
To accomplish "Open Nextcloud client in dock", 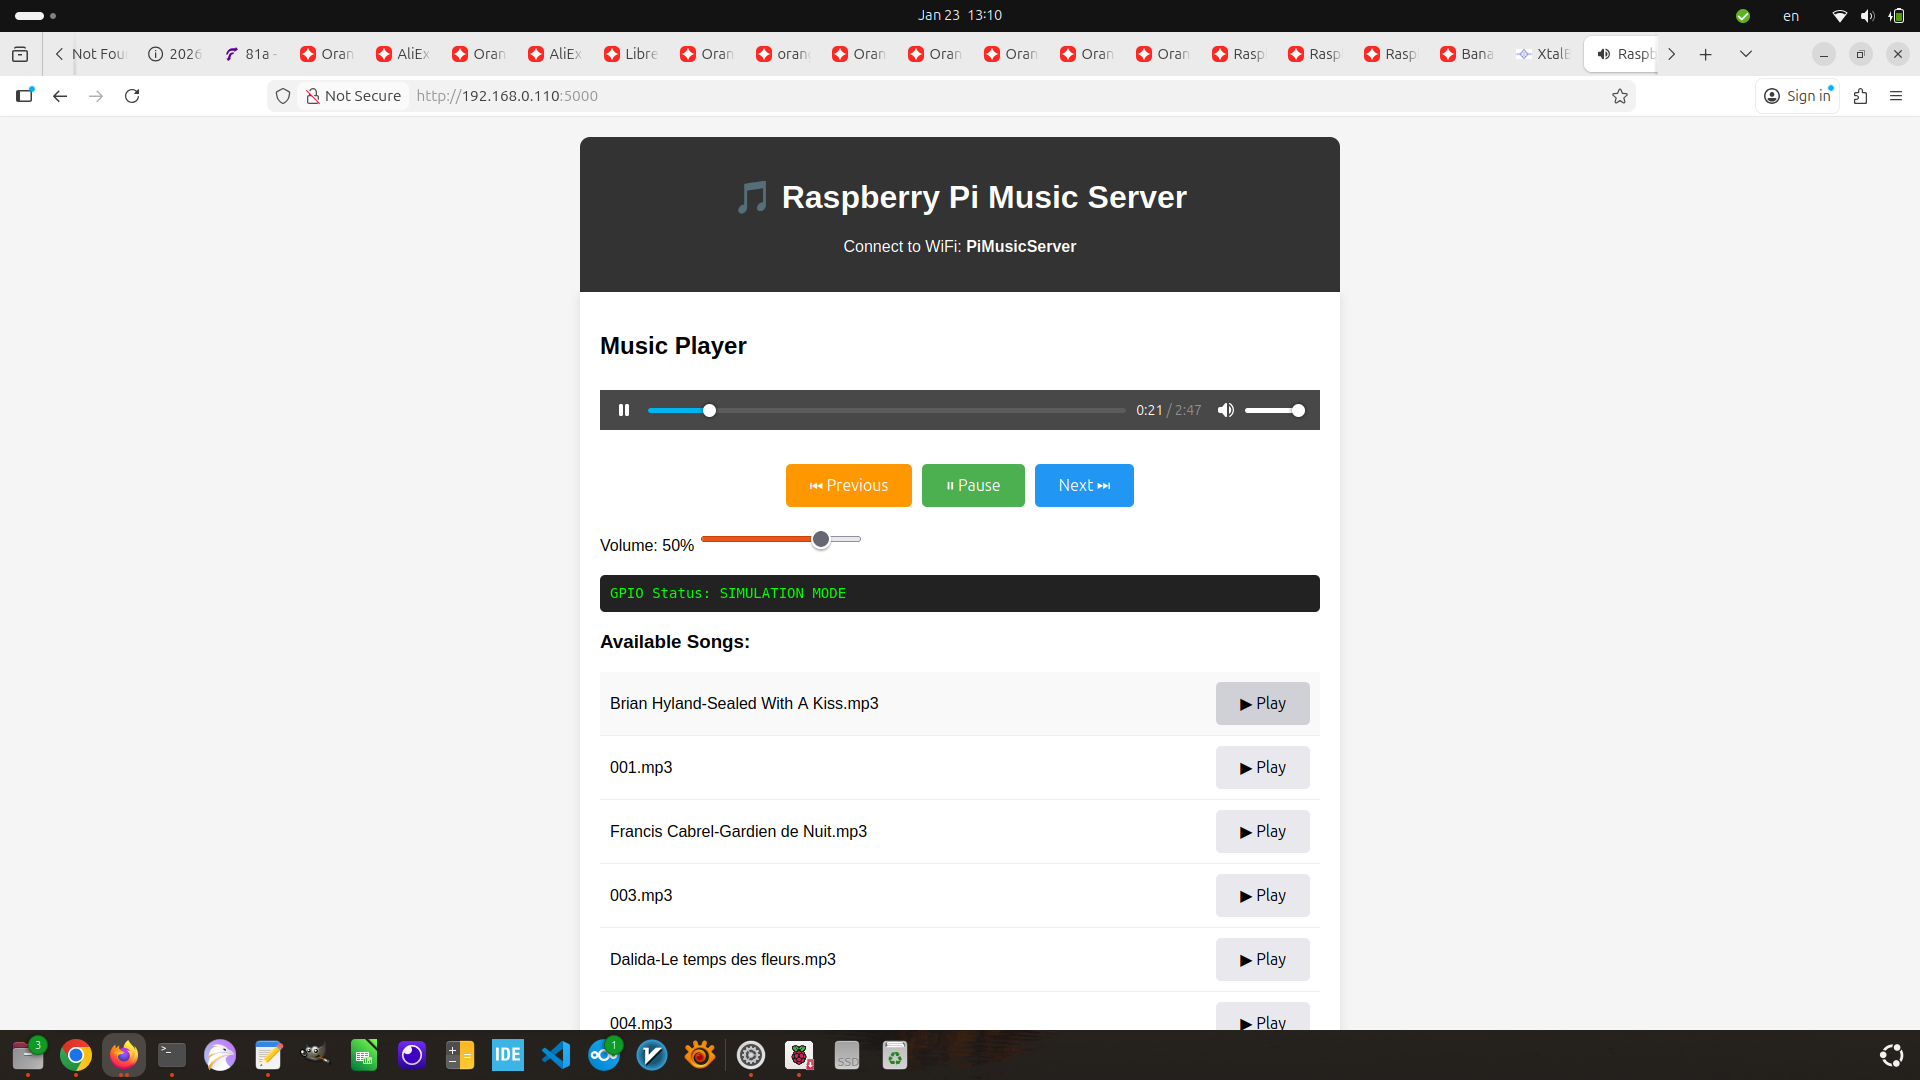I will [x=604, y=1055].
